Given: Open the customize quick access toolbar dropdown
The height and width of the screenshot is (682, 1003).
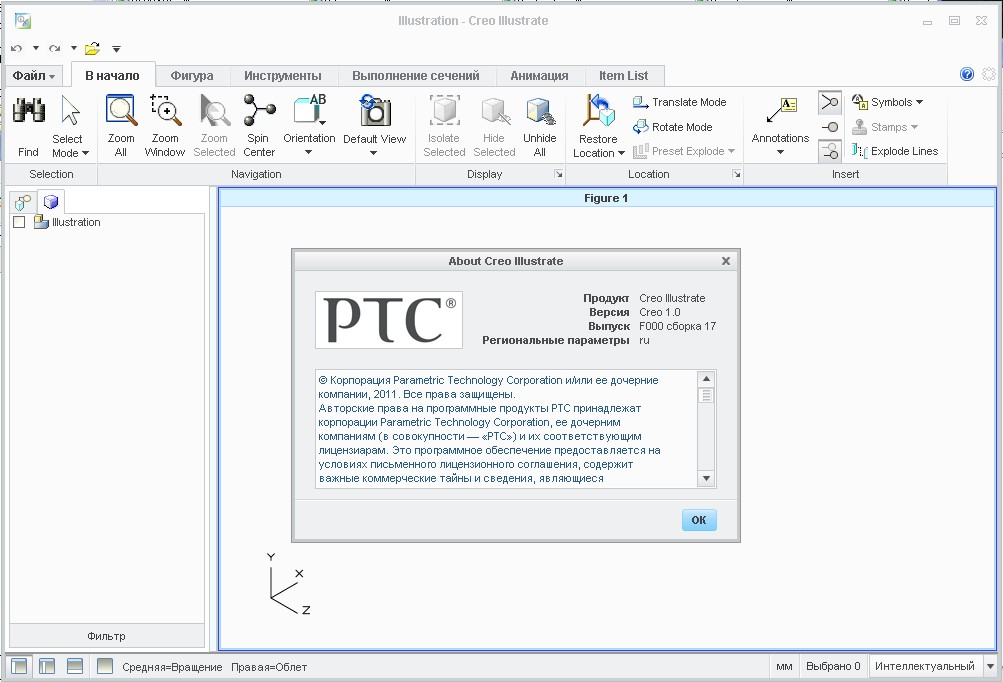Looking at the screenshot, I should coord(116,49).
